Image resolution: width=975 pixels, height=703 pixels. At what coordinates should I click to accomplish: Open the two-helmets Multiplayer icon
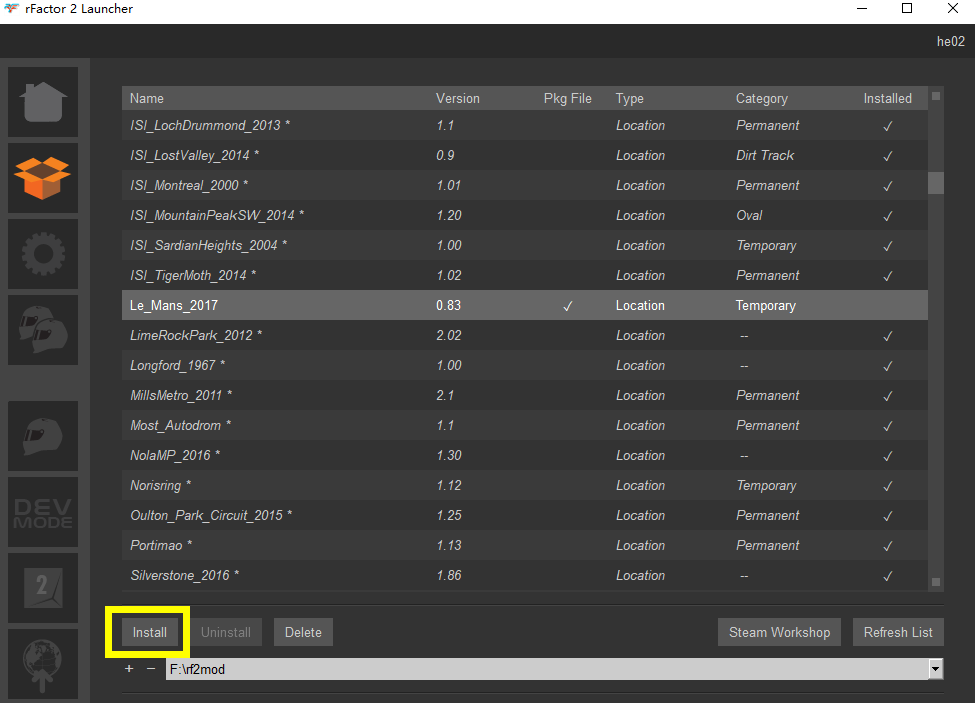(x=43, y=329)
